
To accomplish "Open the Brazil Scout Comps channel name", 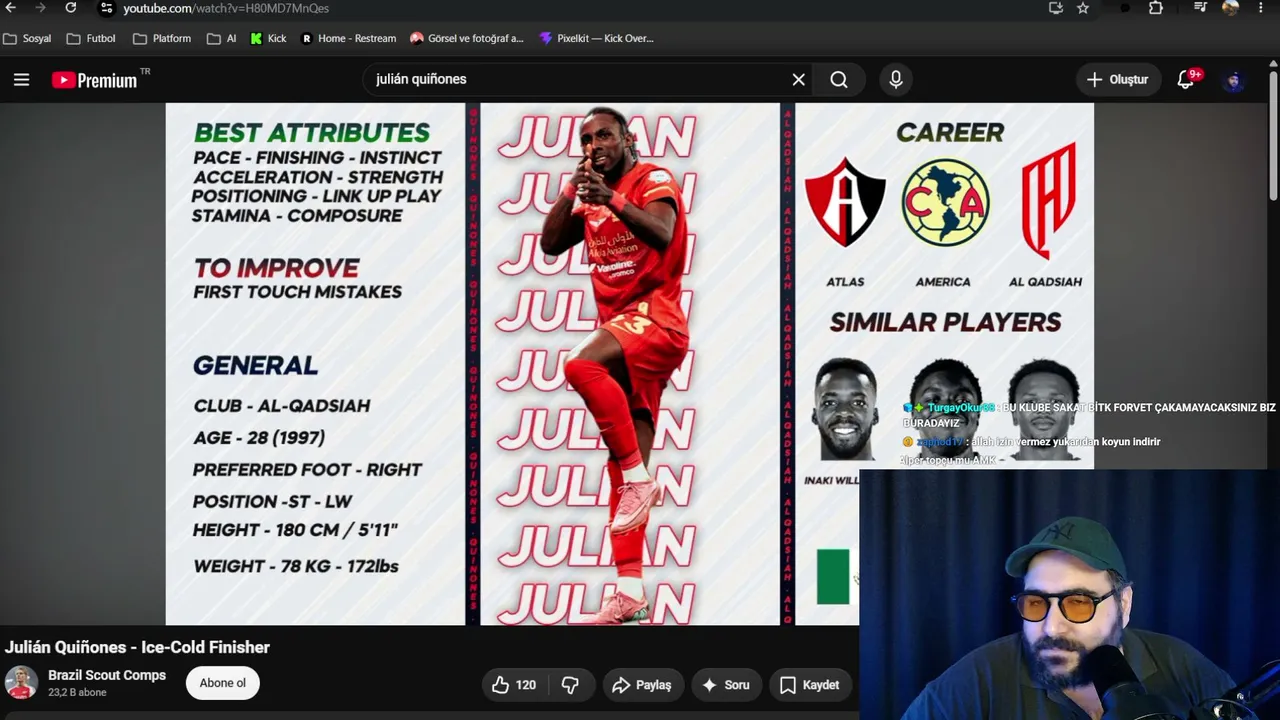I will 107,675.
